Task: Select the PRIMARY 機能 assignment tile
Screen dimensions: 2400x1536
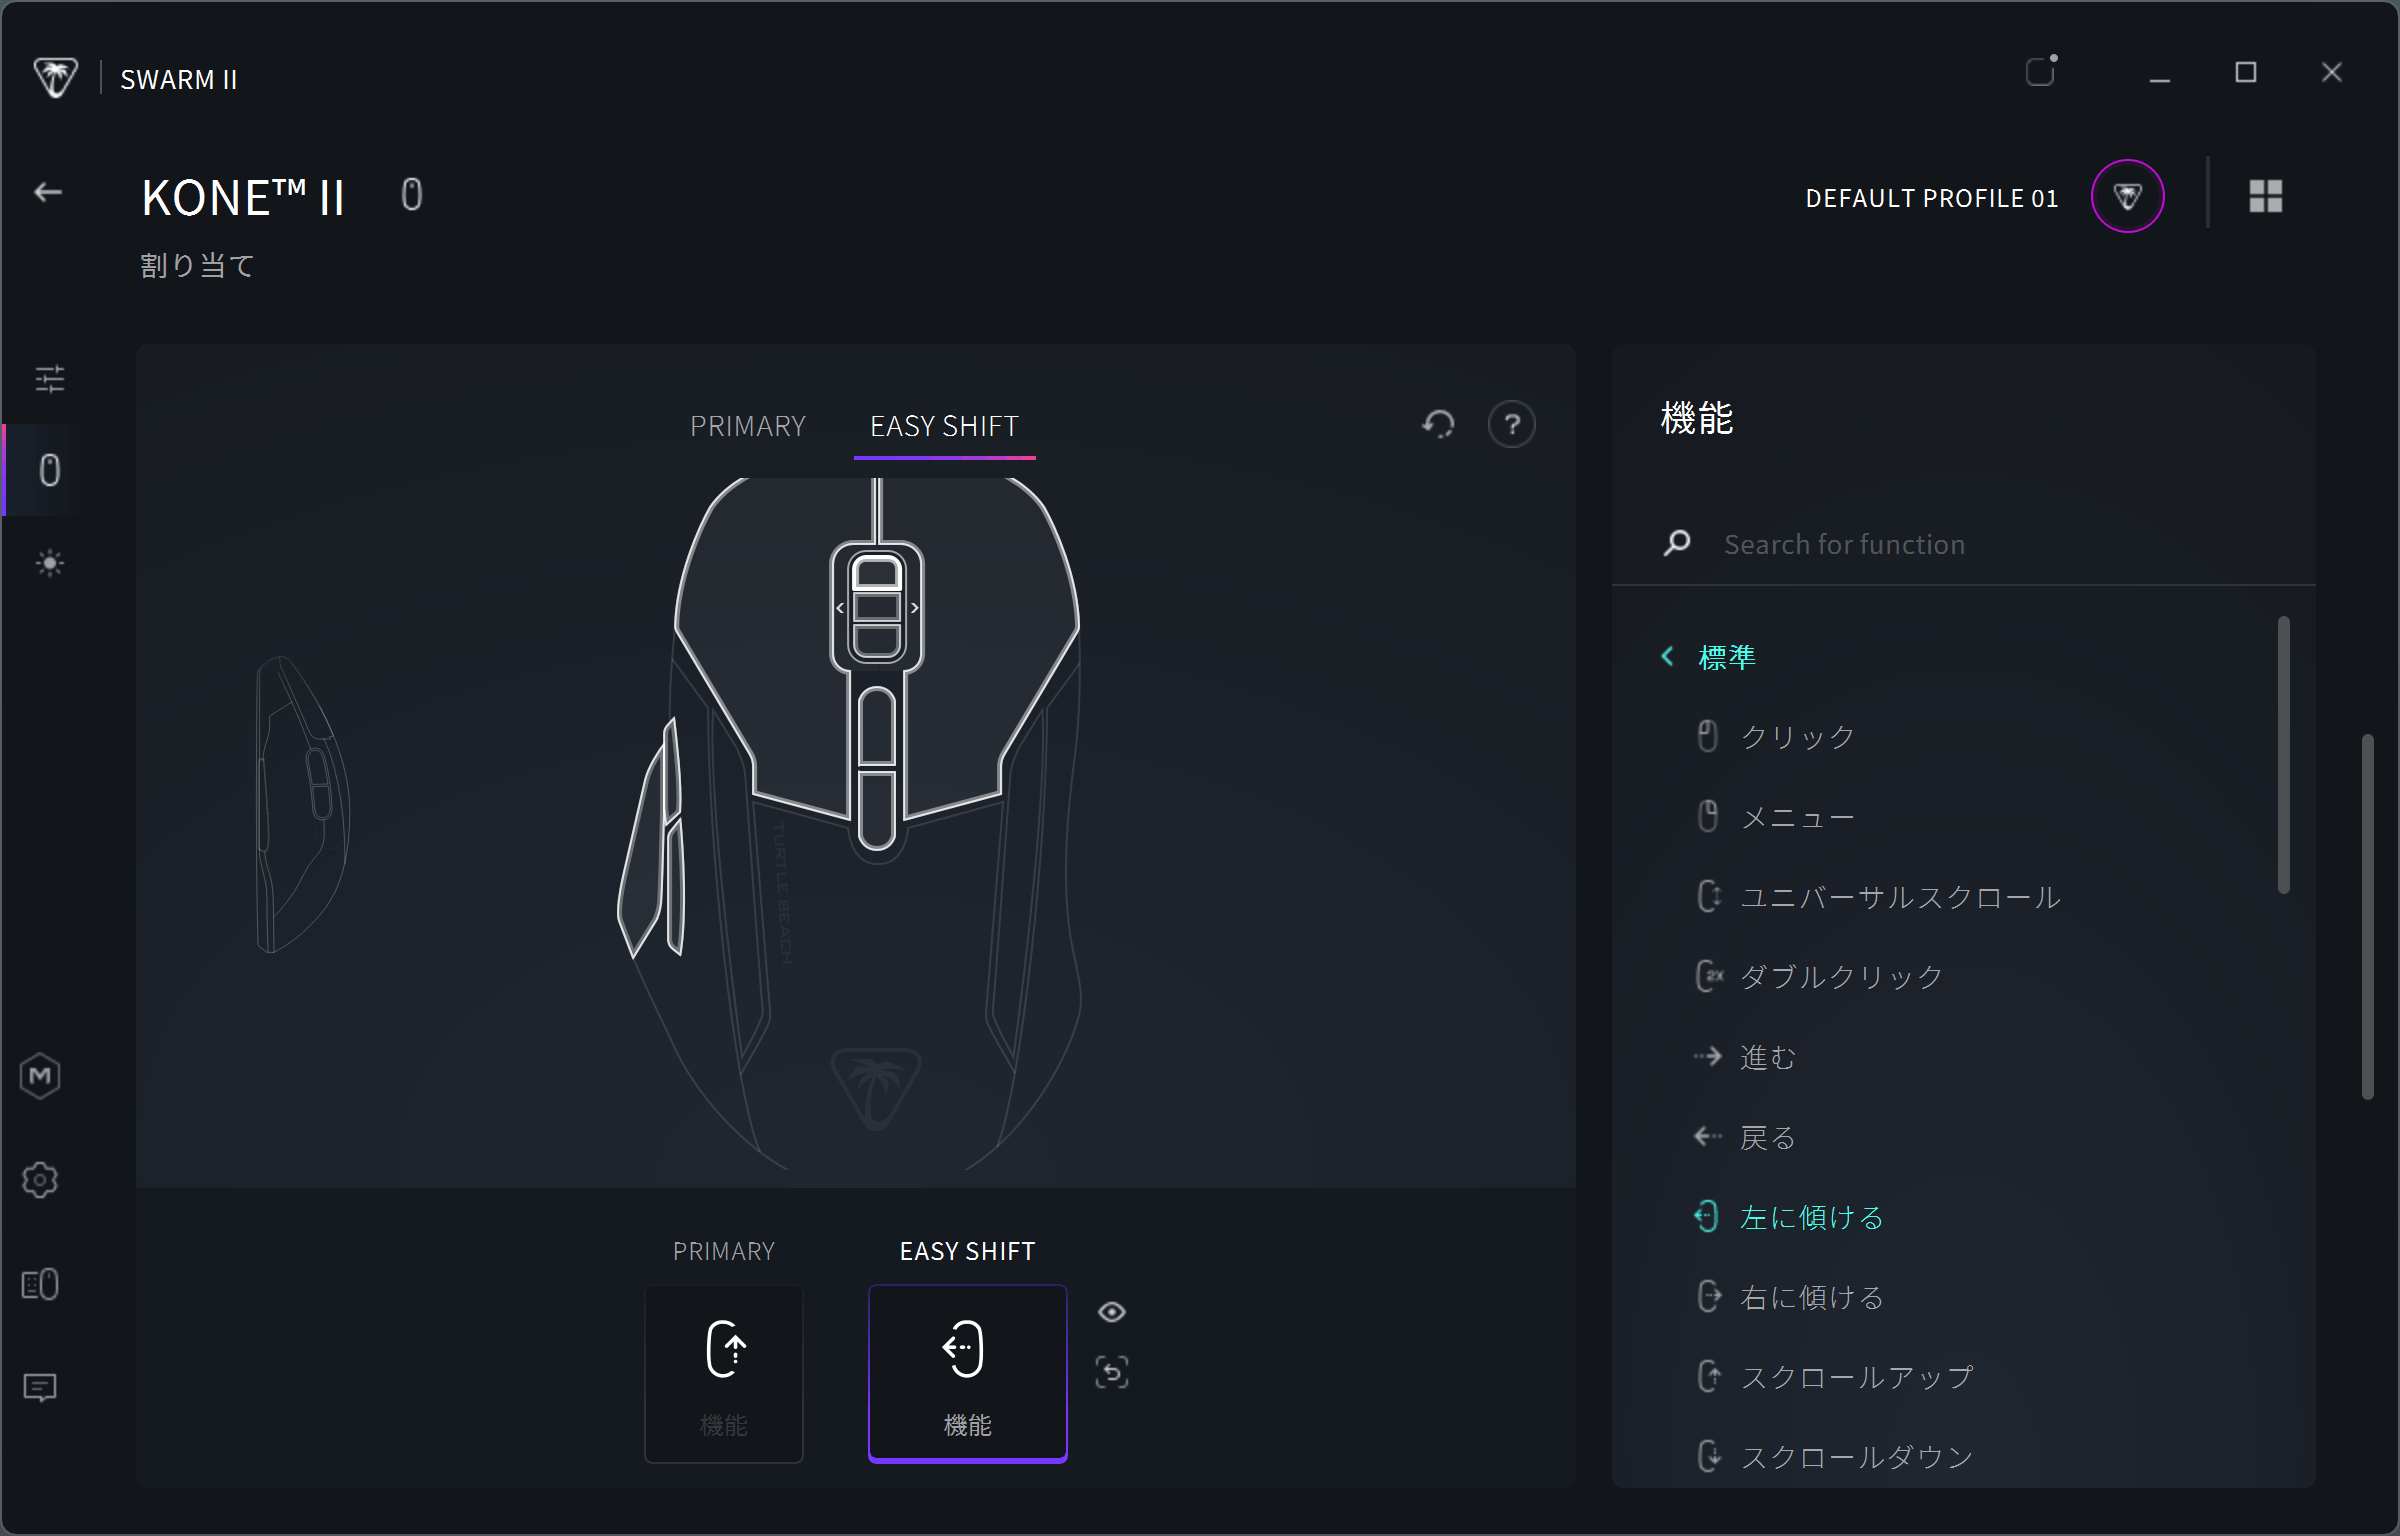Action: 724,1373
